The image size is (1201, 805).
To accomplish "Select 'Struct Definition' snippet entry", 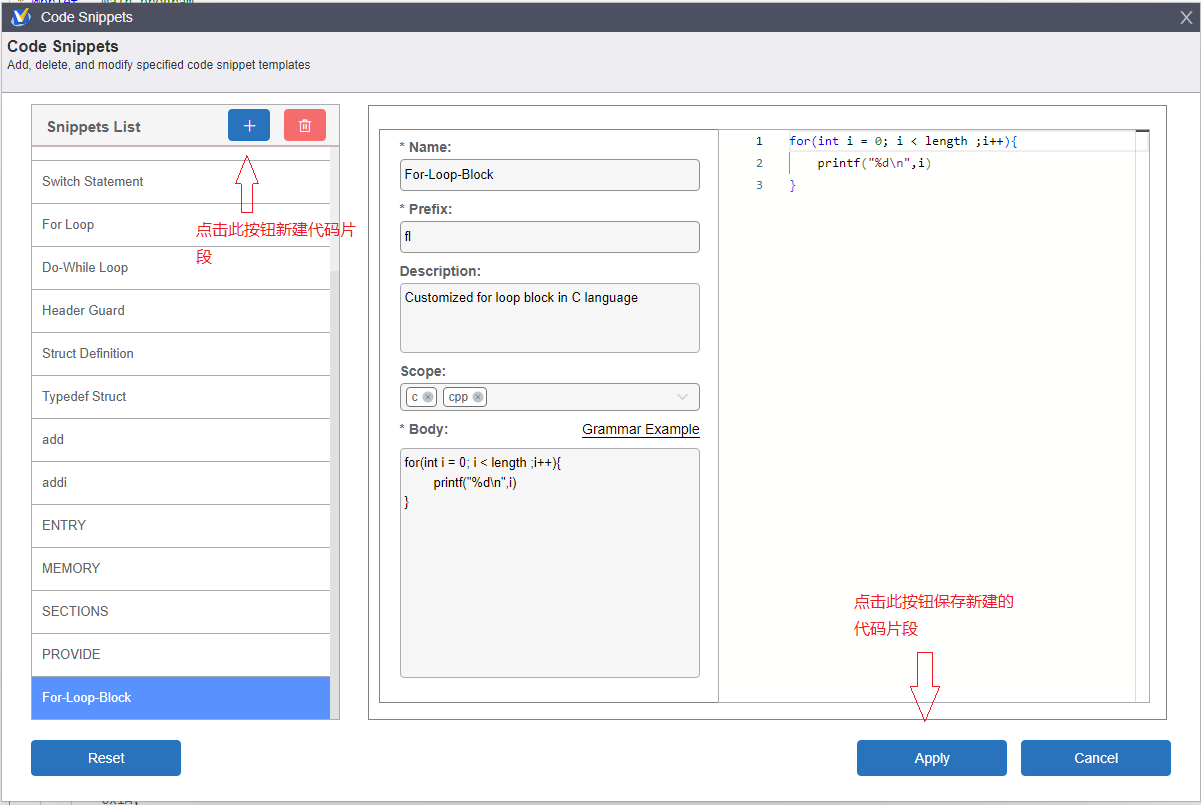I will (x=181, y=353).
